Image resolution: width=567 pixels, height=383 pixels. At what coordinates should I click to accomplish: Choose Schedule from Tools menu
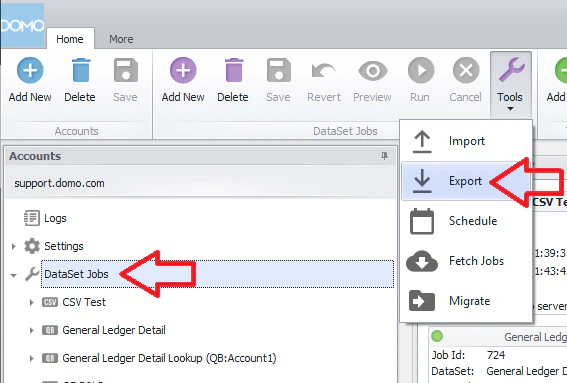coord(466,221)
